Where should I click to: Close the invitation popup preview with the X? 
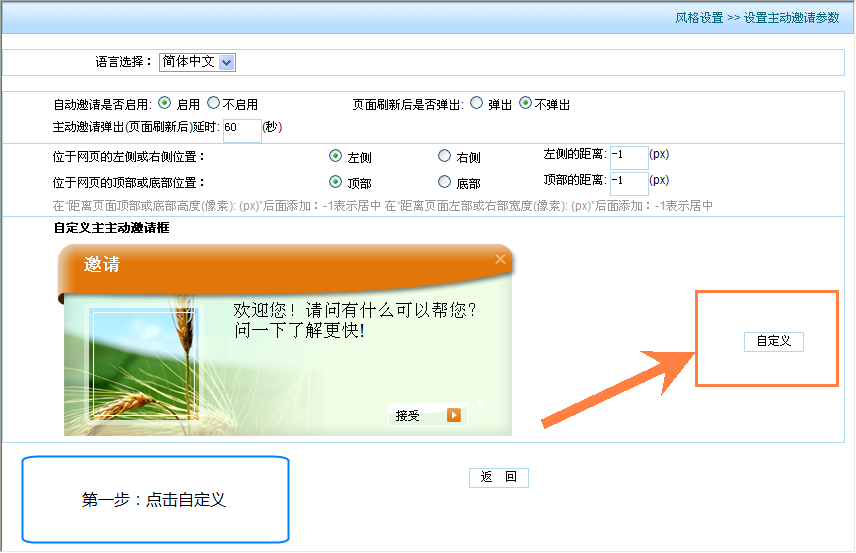point(500,260)
